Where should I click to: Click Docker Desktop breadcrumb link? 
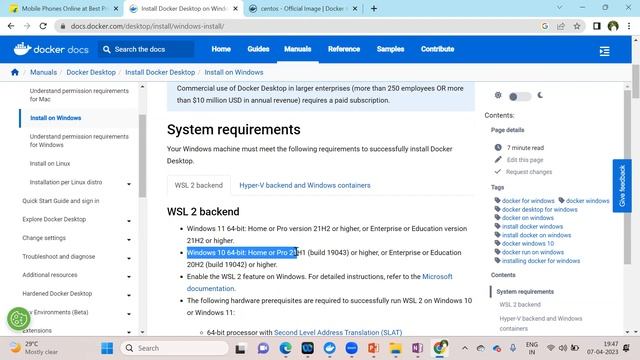tap(91, 72)
